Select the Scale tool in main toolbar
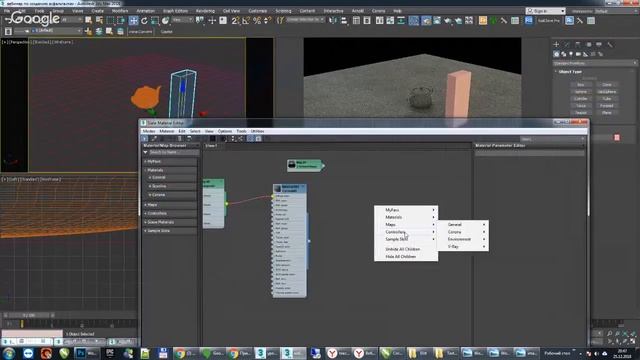 [155, 20]
